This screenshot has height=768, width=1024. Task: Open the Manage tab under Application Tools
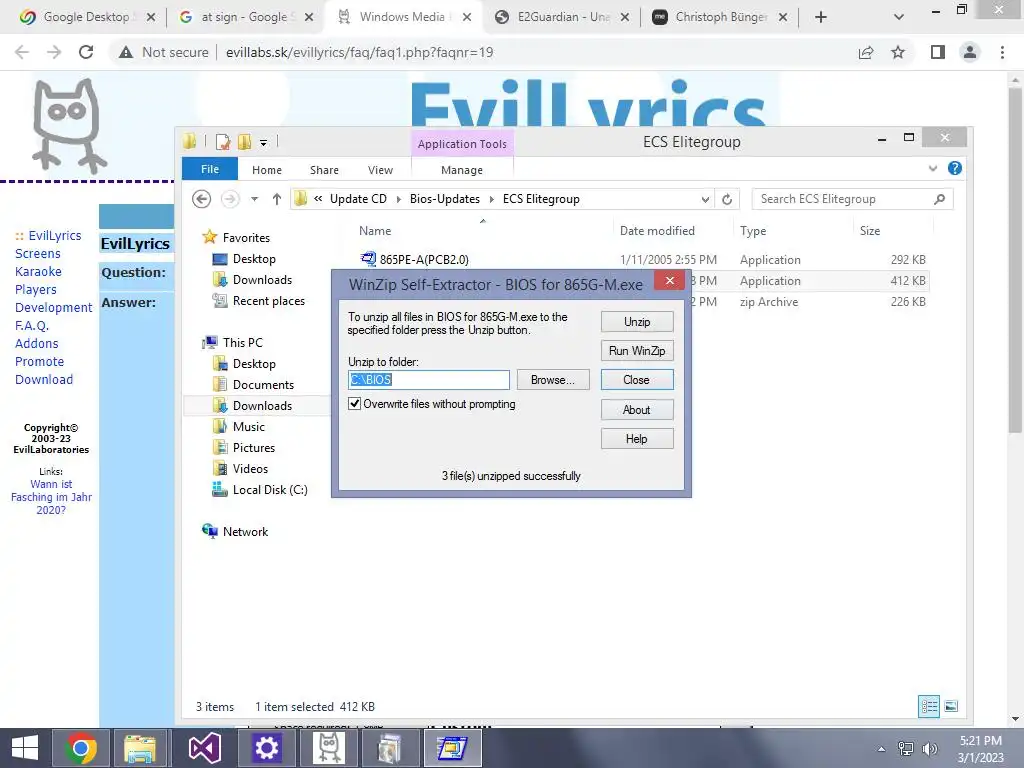[x=462, y=170]
